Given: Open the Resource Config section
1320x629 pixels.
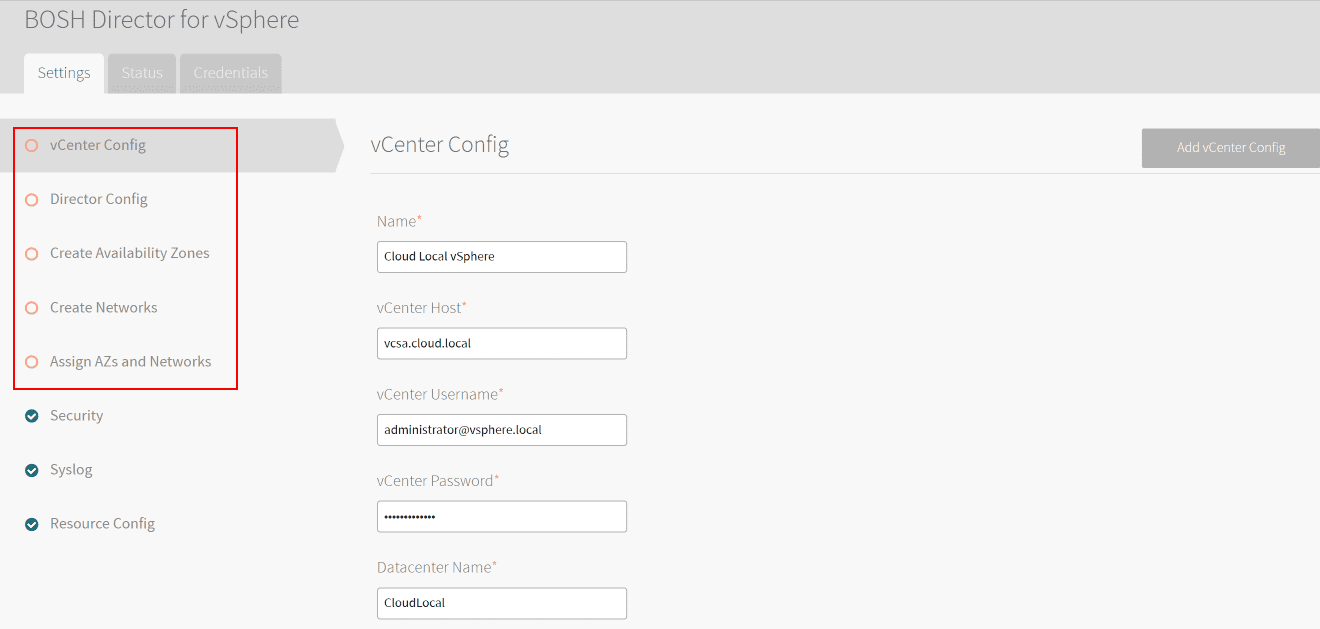Looking at the screenshot, I should pyautogui.click(x=102, y=523).
